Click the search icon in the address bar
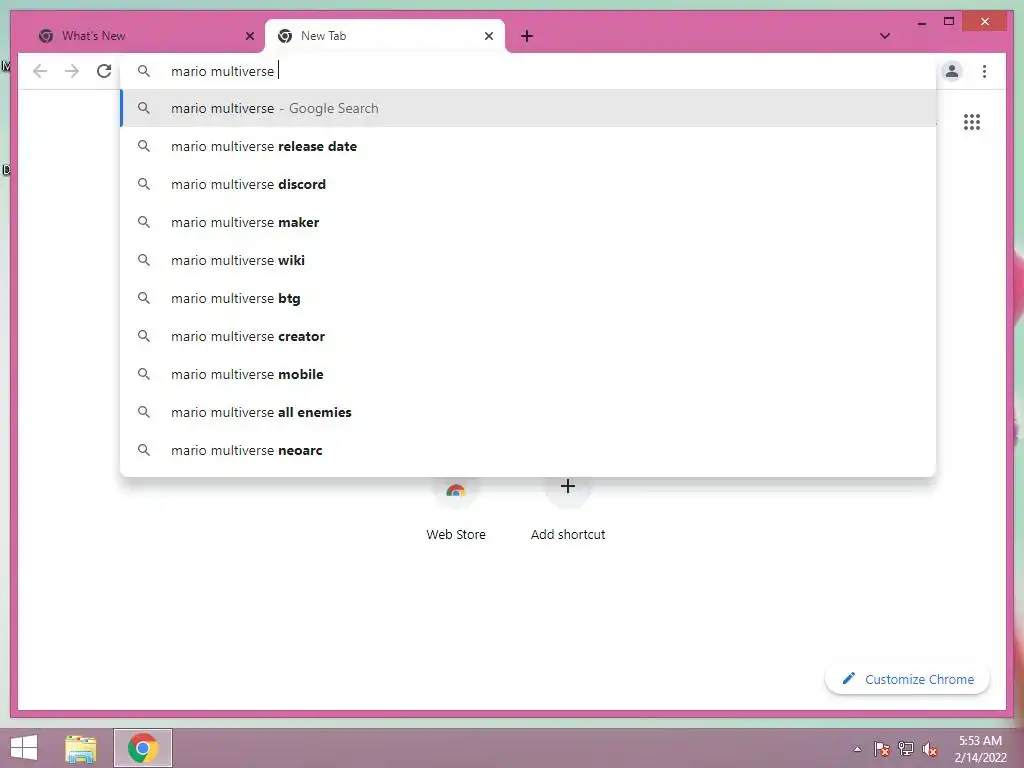The image size is (1024, 768). pyautogui.click(x=144, y=71)
